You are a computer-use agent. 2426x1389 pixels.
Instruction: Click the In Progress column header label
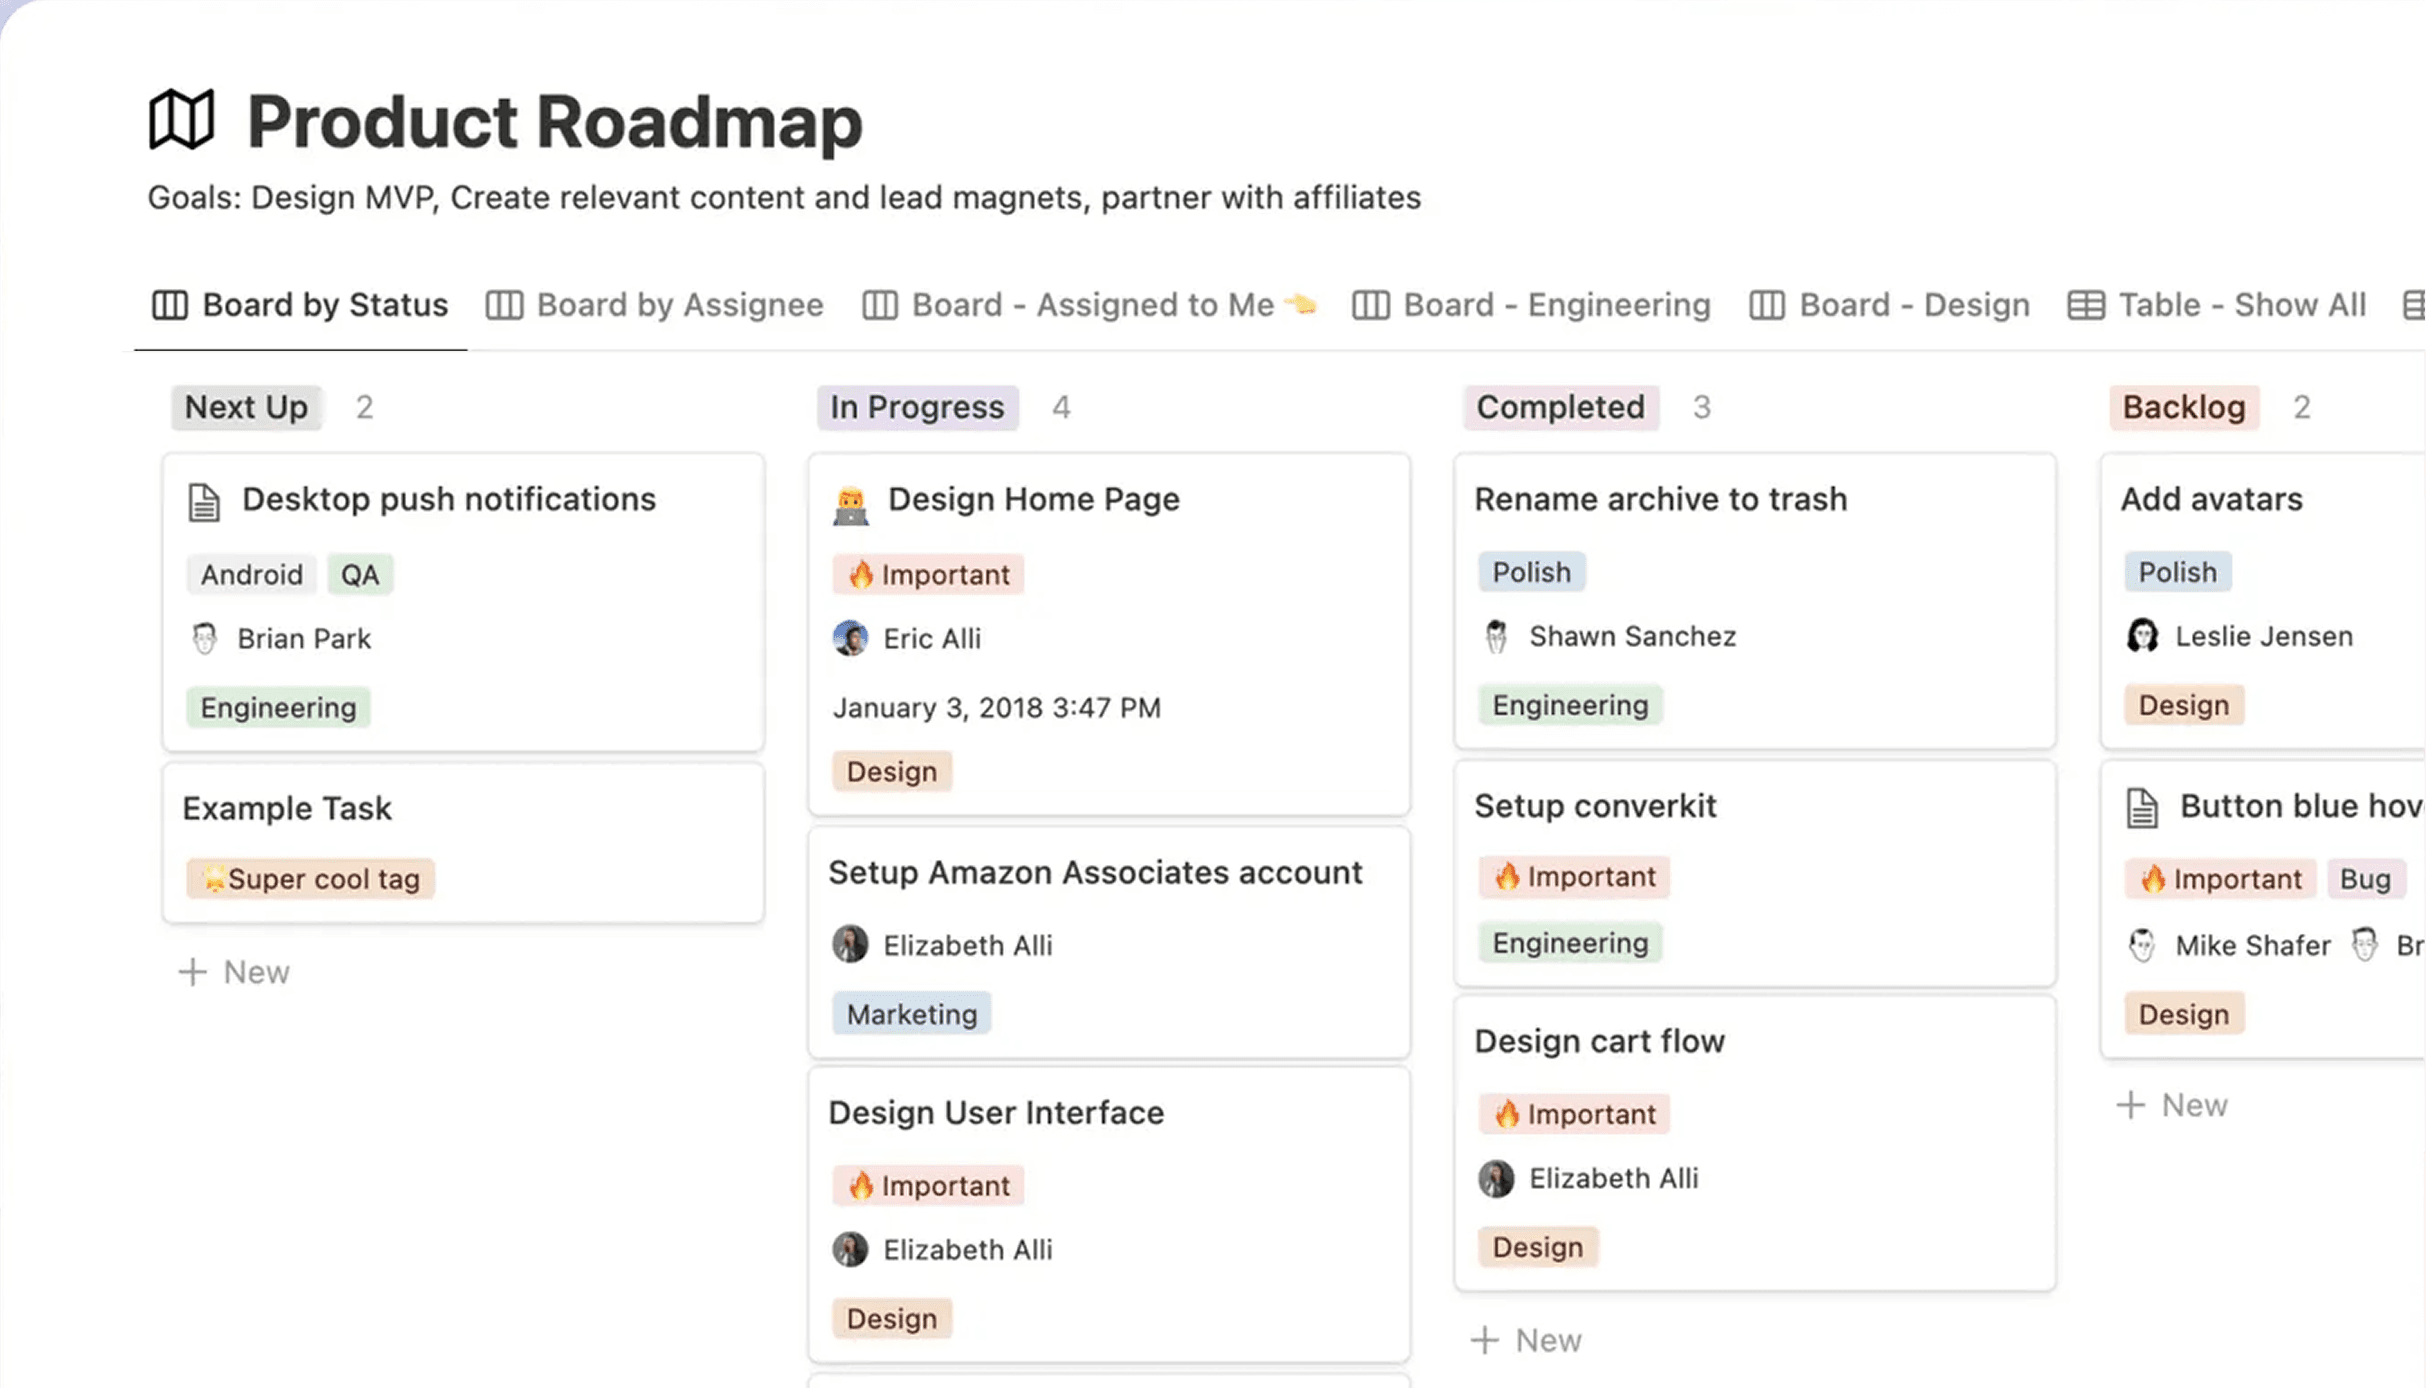point(917,407)
